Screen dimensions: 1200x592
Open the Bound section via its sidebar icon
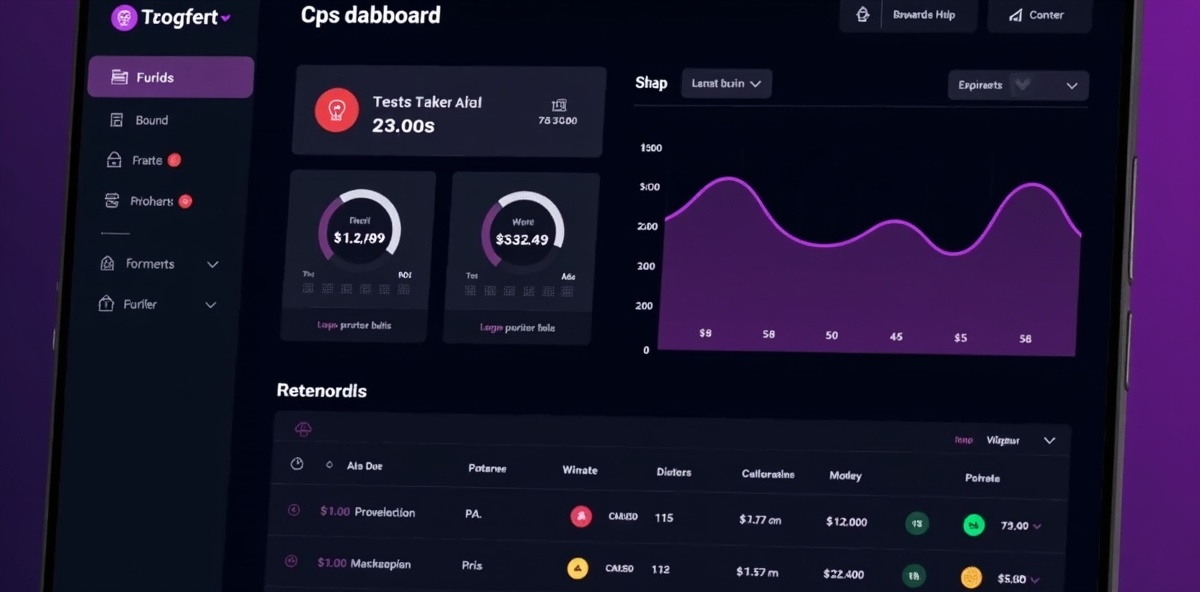[x=116, y=120]
